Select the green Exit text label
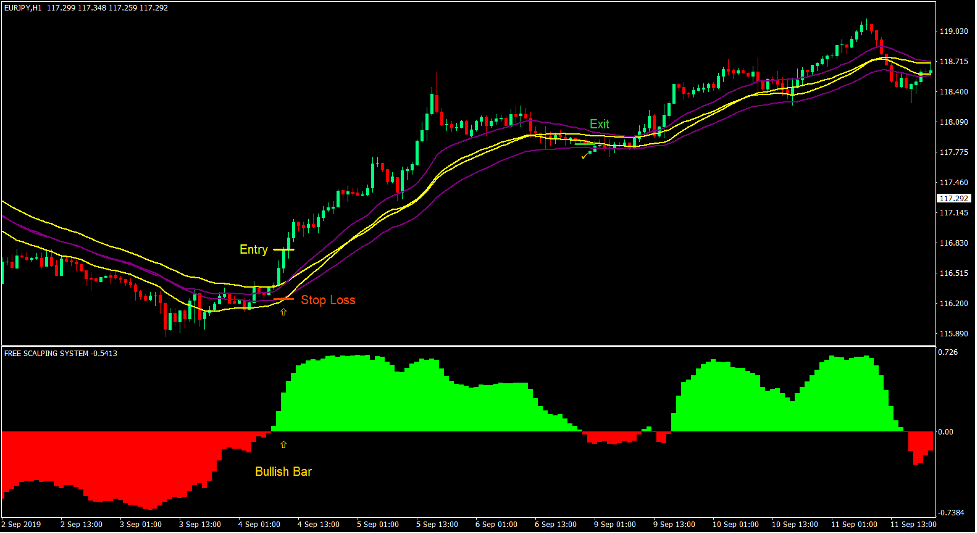Screen dimensions: 977x533 [599, 124]
